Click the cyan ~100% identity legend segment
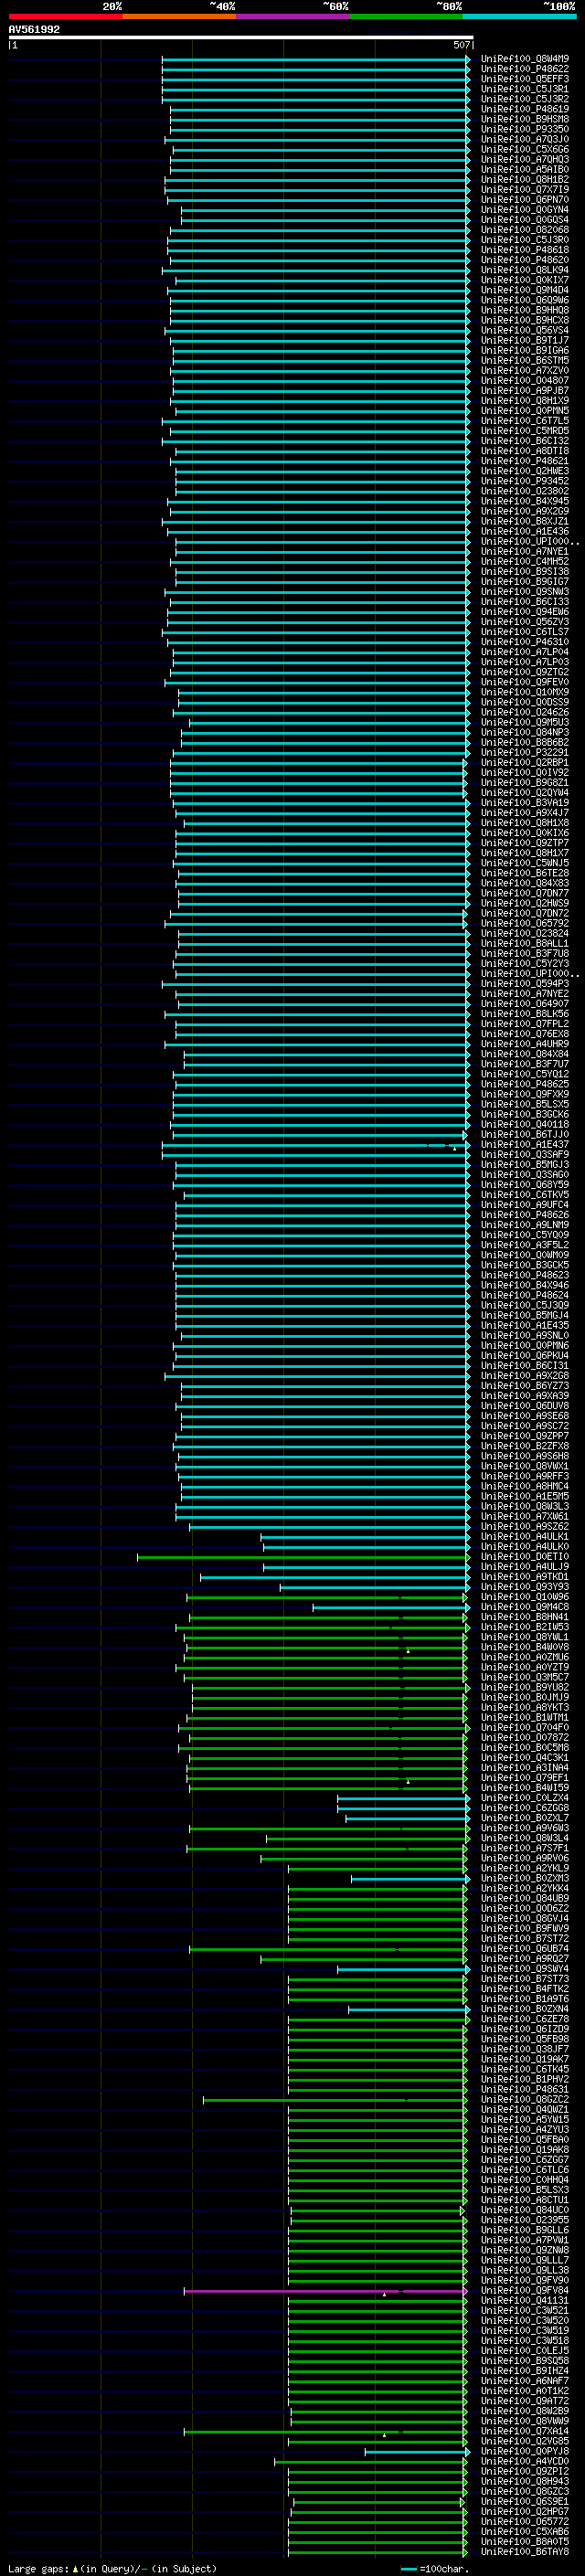585x2576 pixels. (519, 16)
